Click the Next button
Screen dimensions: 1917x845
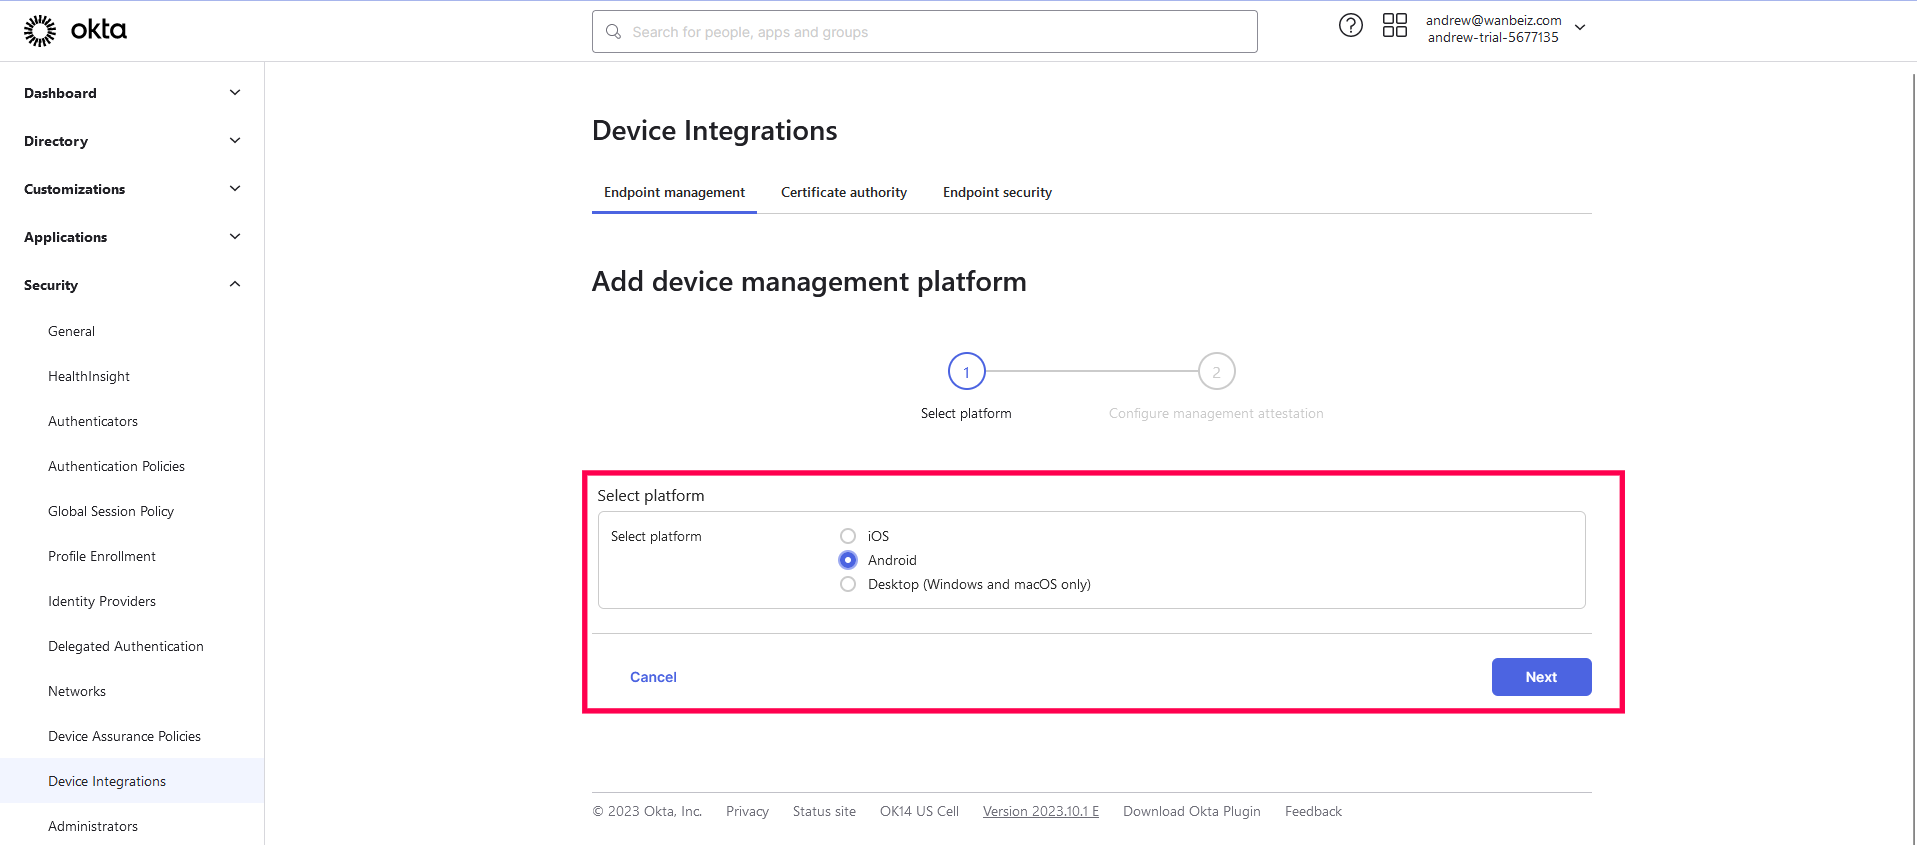tap(1540, 677)
